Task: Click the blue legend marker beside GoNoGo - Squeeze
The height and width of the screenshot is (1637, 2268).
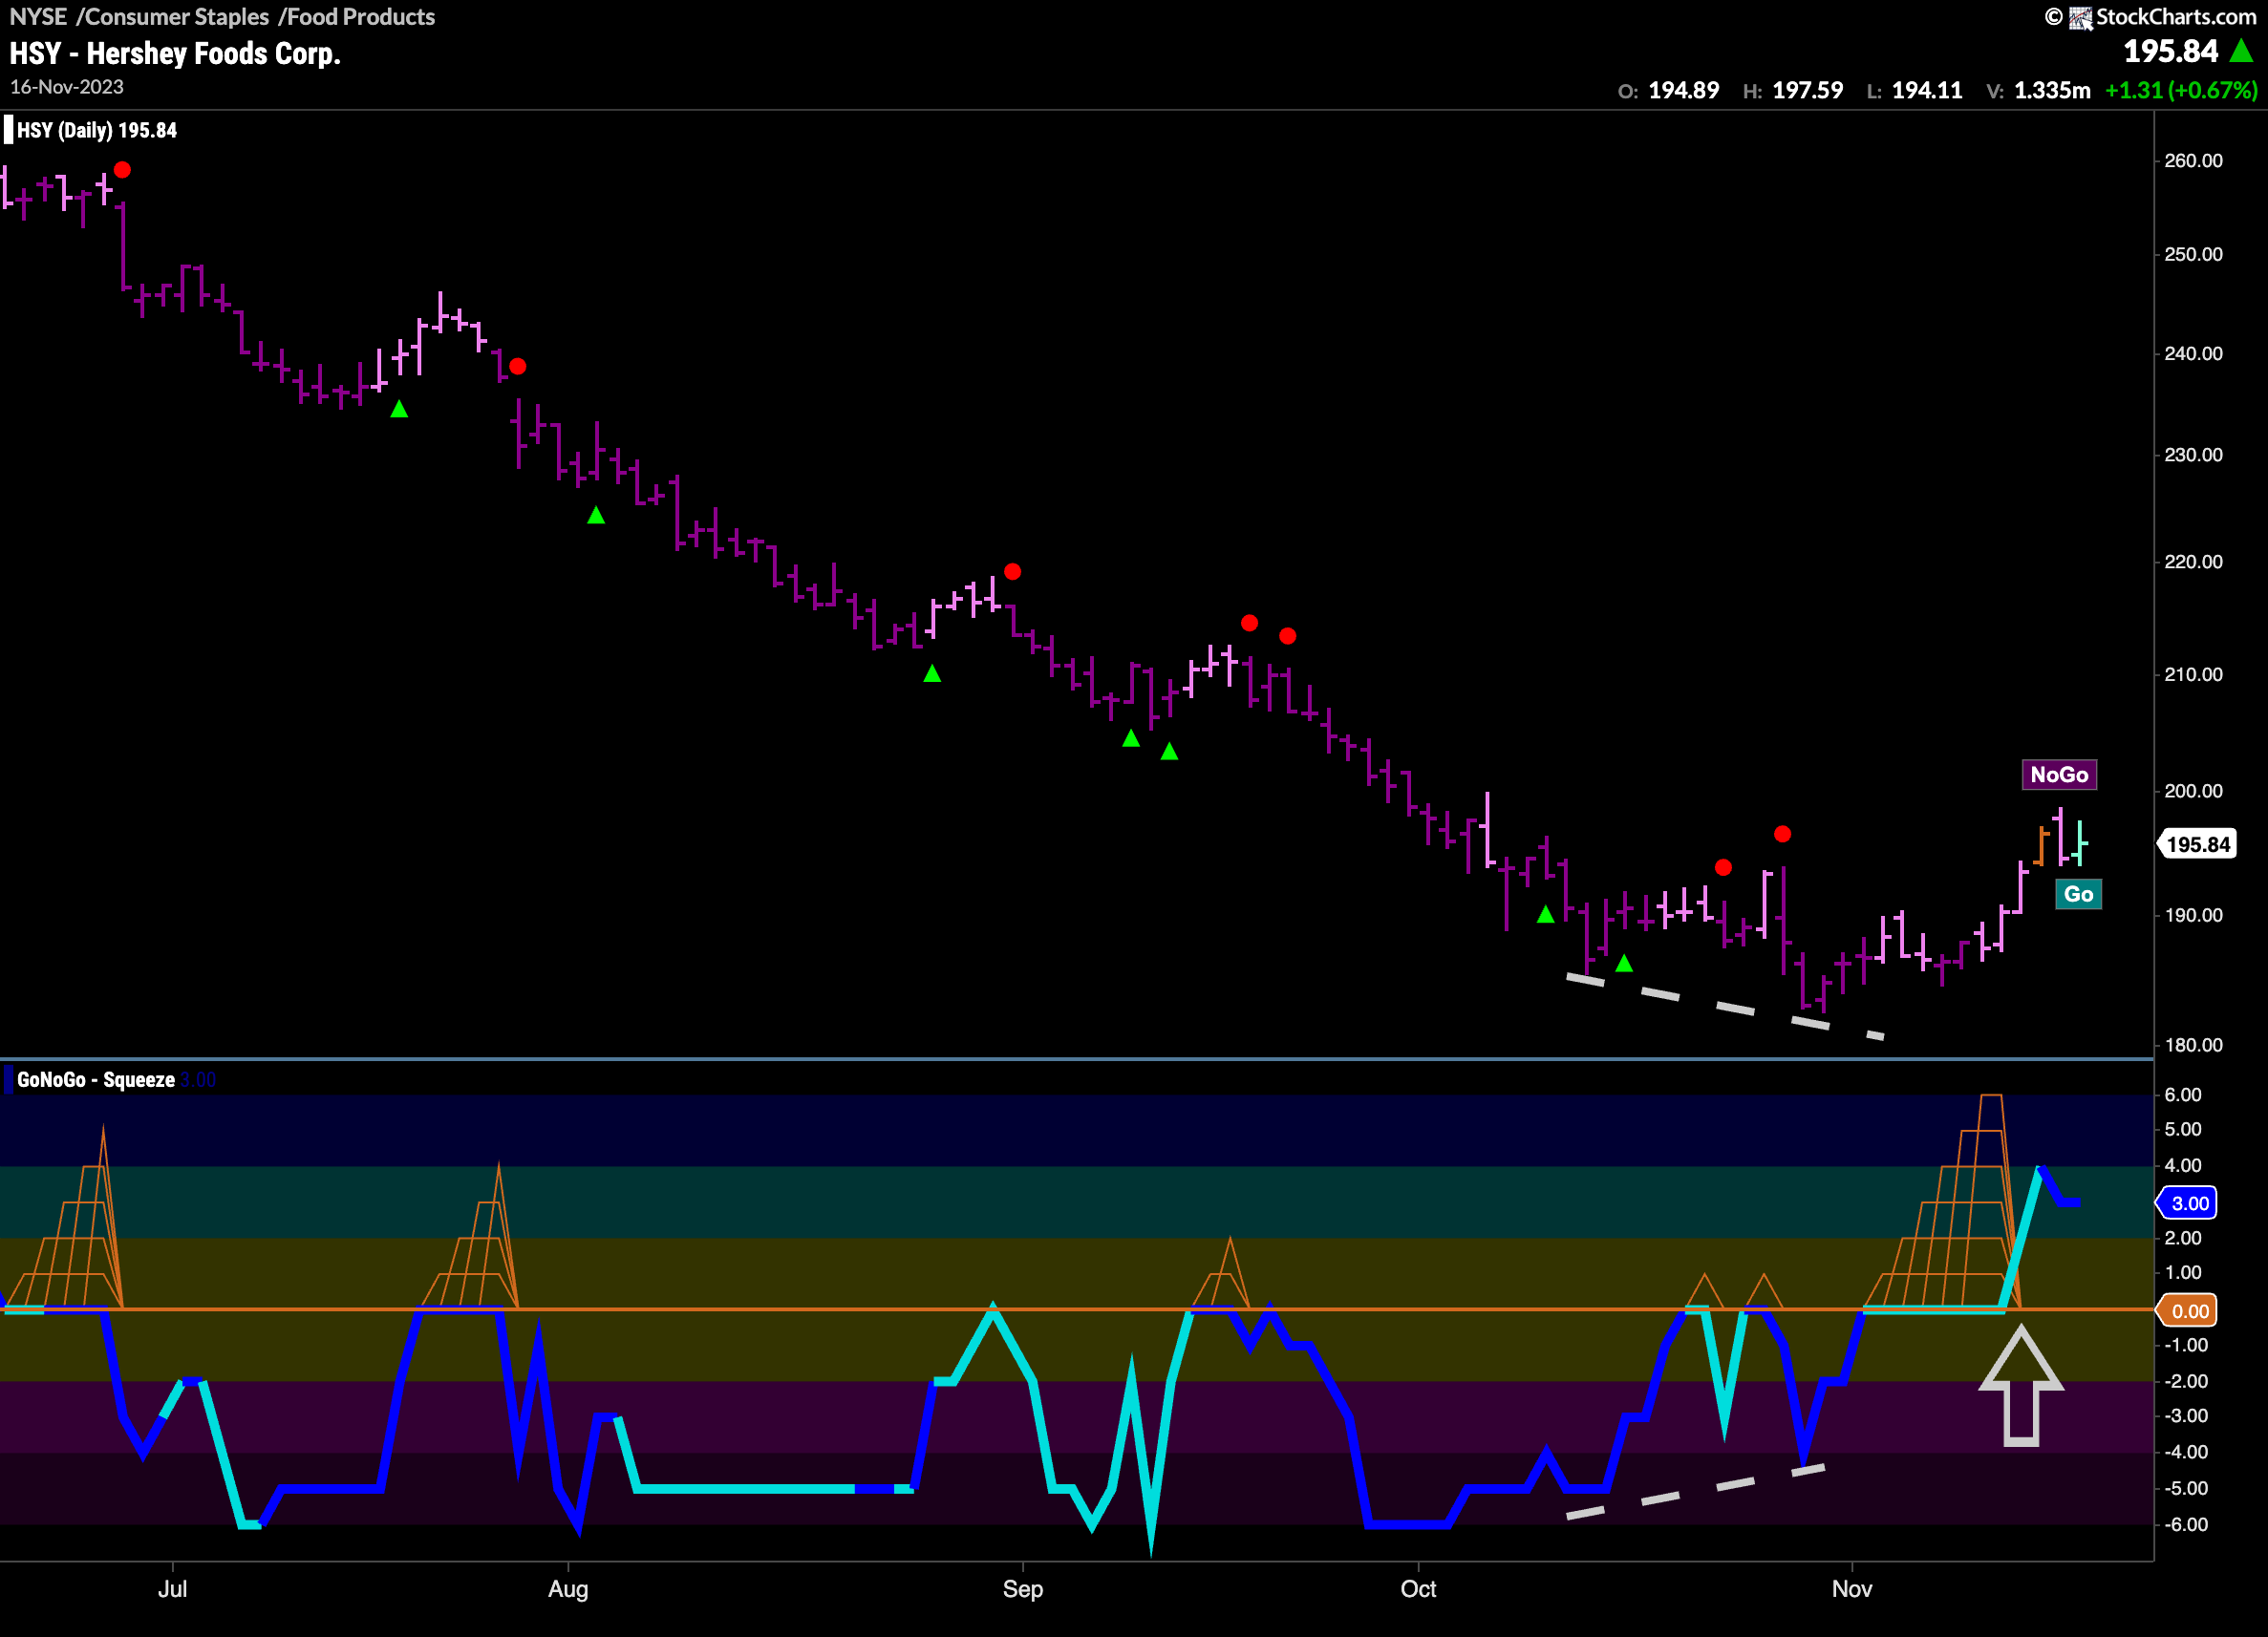Action: 9,1080
